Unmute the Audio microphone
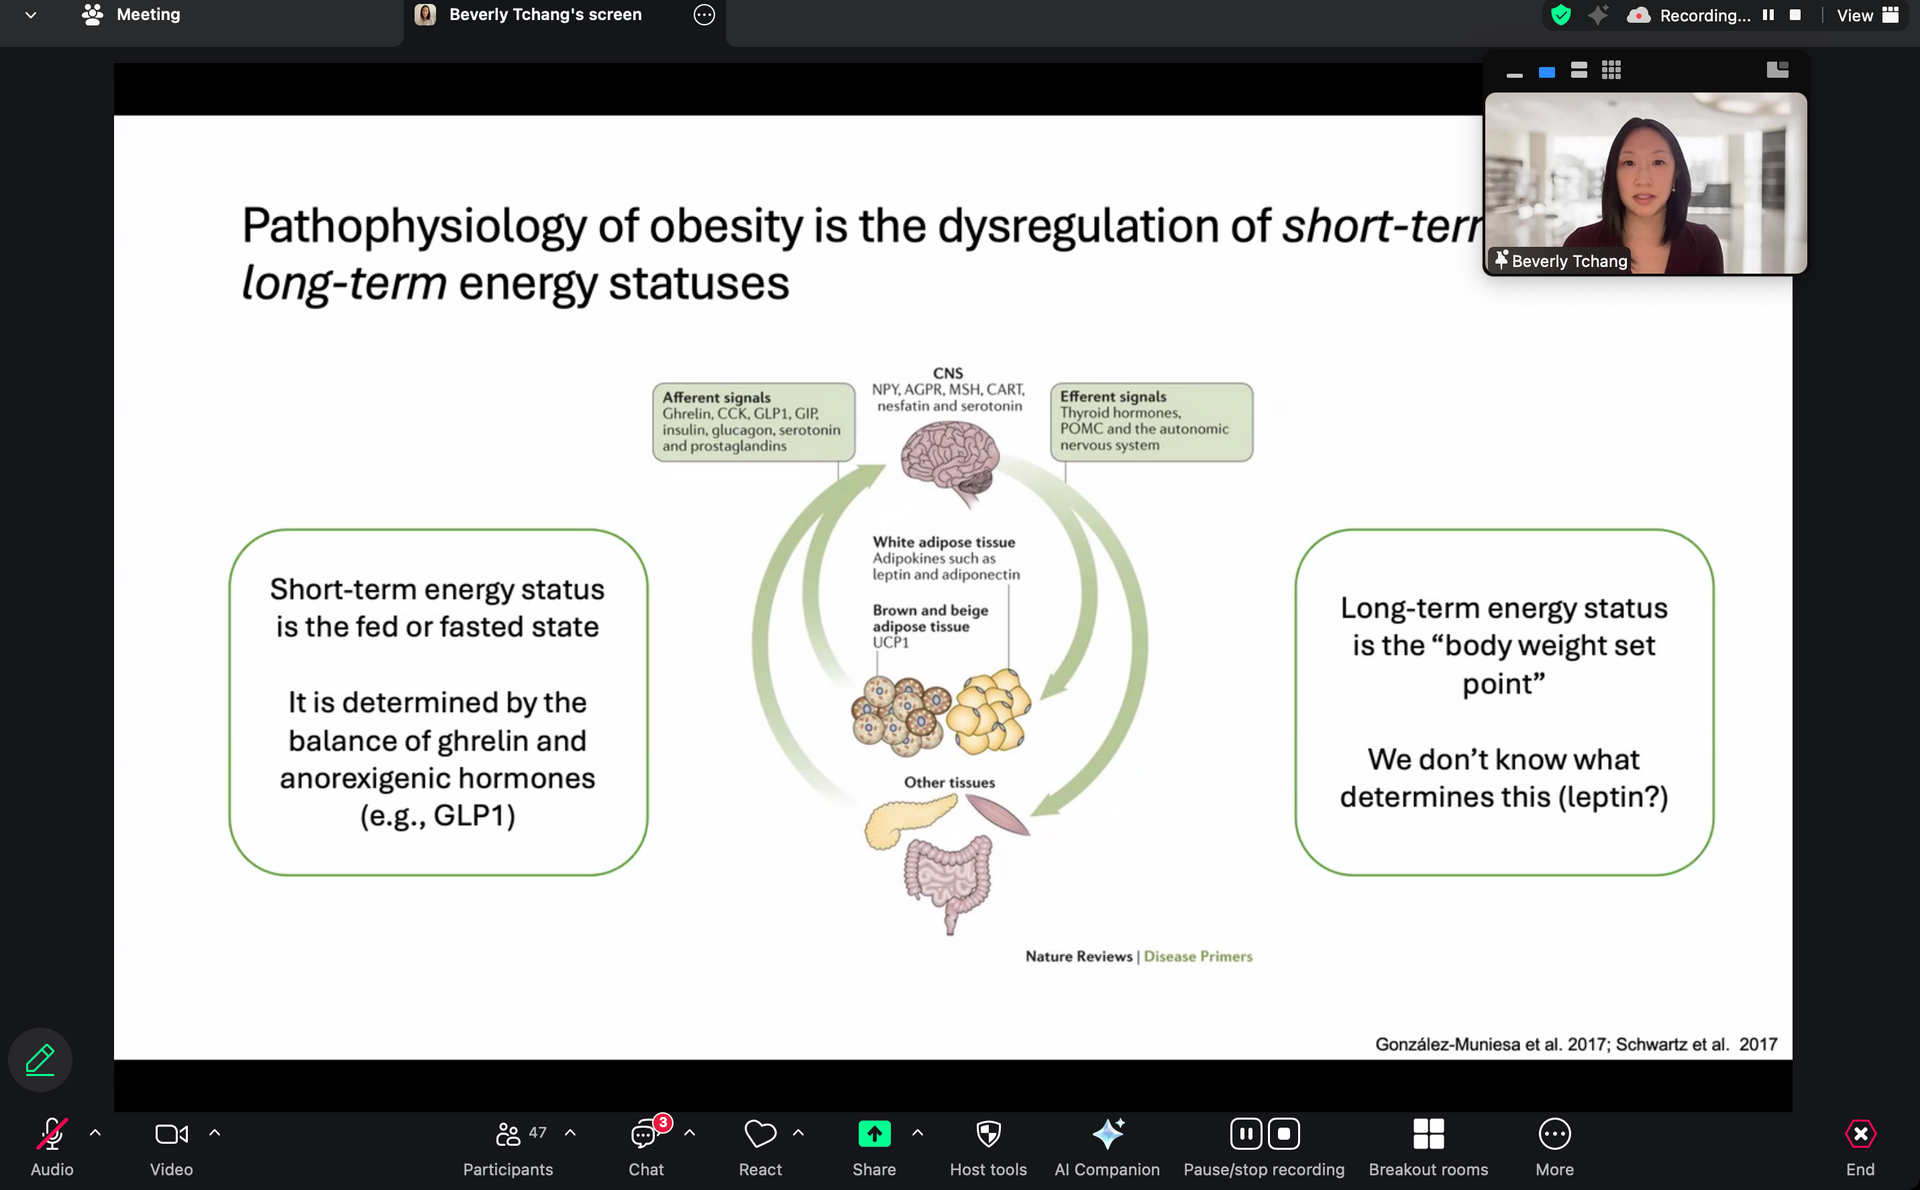The width and height of the screenshot is (1920, 1190). (x=51, y=1134)
